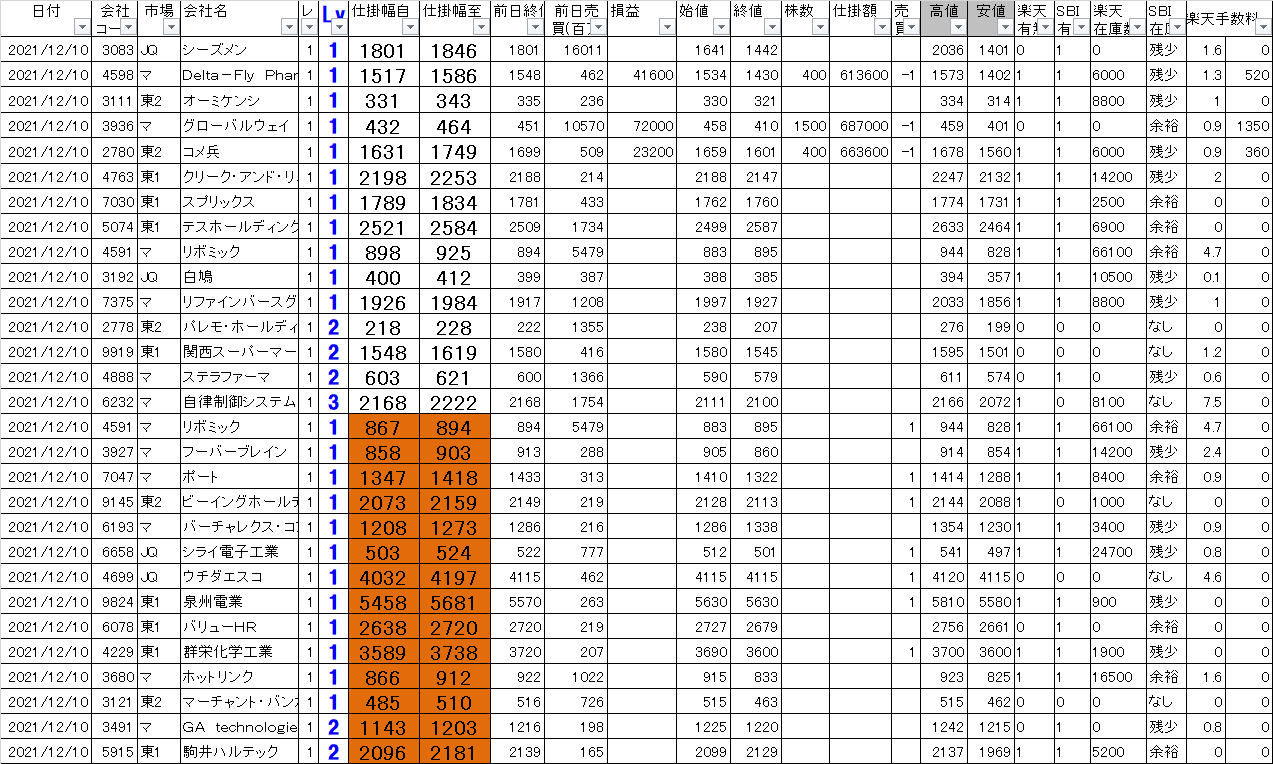Open the 楽天手数料 column filter dropdown
Screen dimensions: 1273x764
pyautogui.click(x=1264, y=28)
